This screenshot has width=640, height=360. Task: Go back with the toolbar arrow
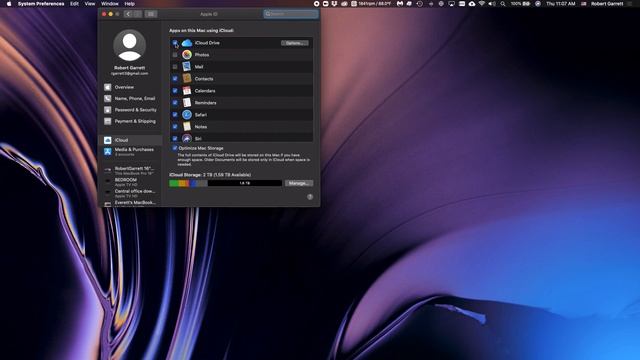click(128, 14)
